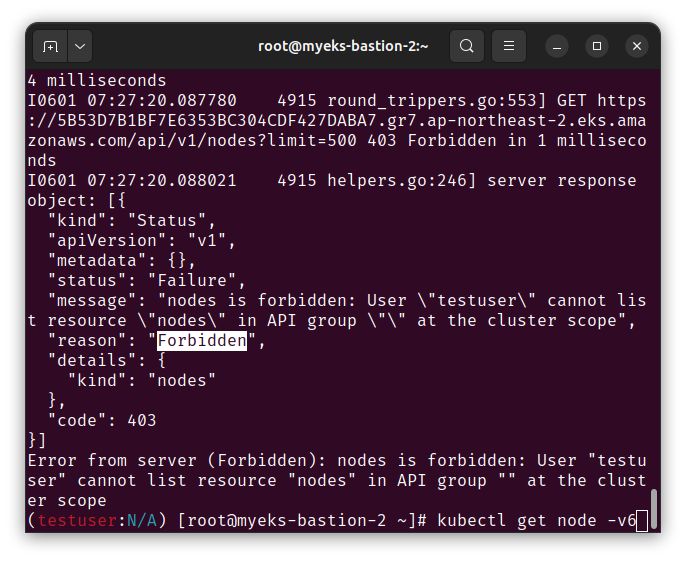Maximize the terminal window
This screenshot has width=686, height=561.
597,46
